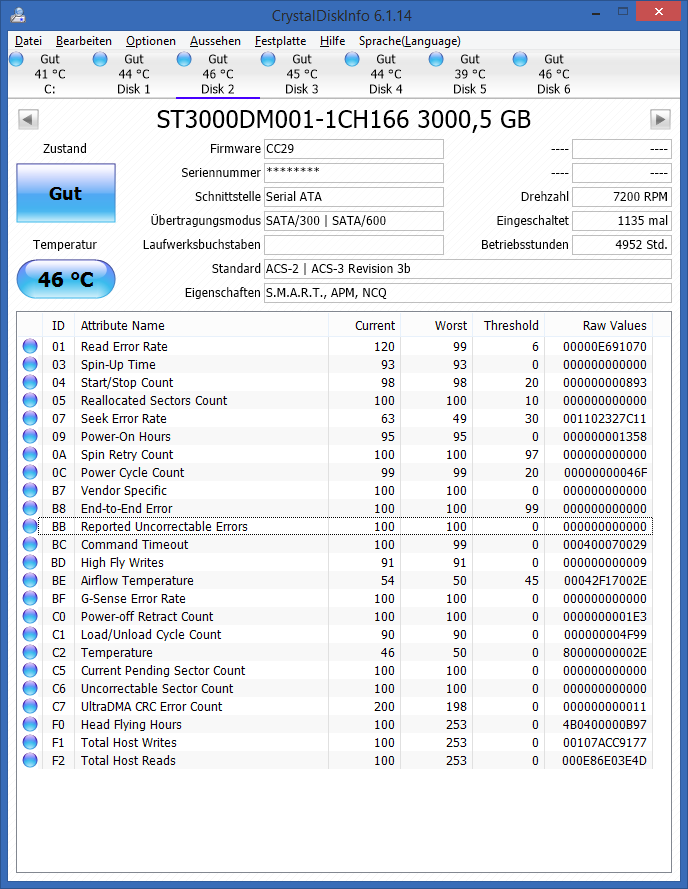Open the Hilfe menu

click(x=332, y=41)
